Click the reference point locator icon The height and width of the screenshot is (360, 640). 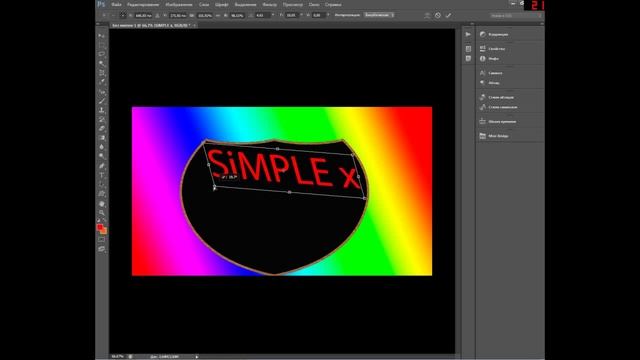click(x=123, y=15)
